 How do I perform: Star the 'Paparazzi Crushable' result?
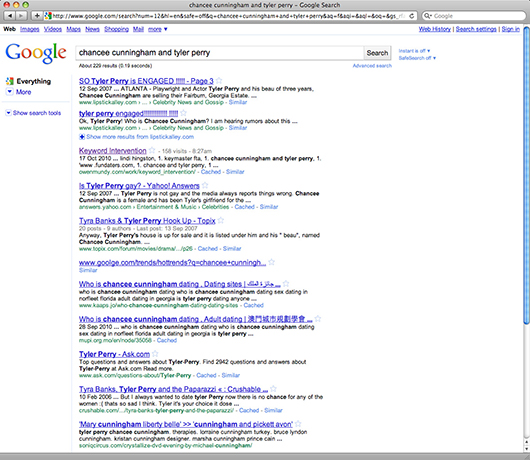(x=273, y=389)
